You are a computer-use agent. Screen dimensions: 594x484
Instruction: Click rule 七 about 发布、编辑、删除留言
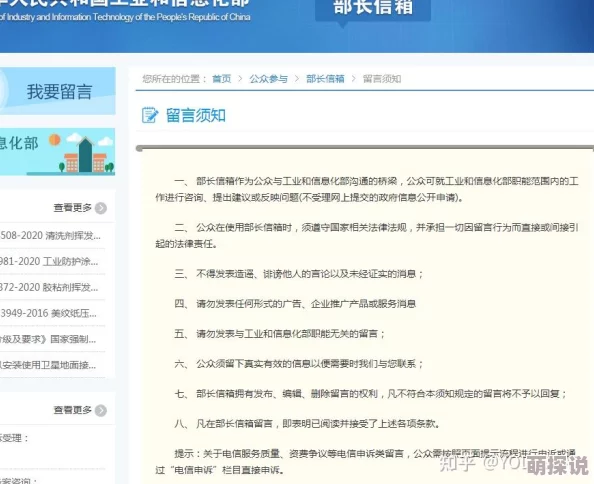coord(370,394)
